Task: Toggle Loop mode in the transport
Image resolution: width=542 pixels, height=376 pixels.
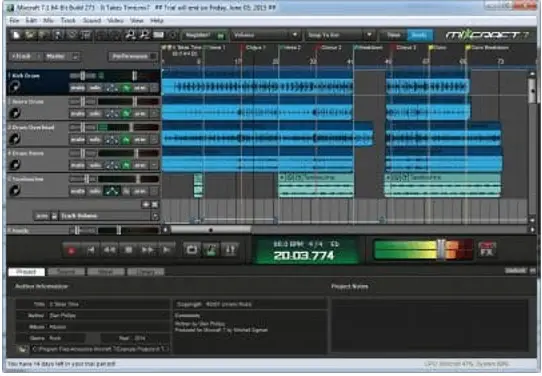Action: pyautogui.click(x=192, y=250)
